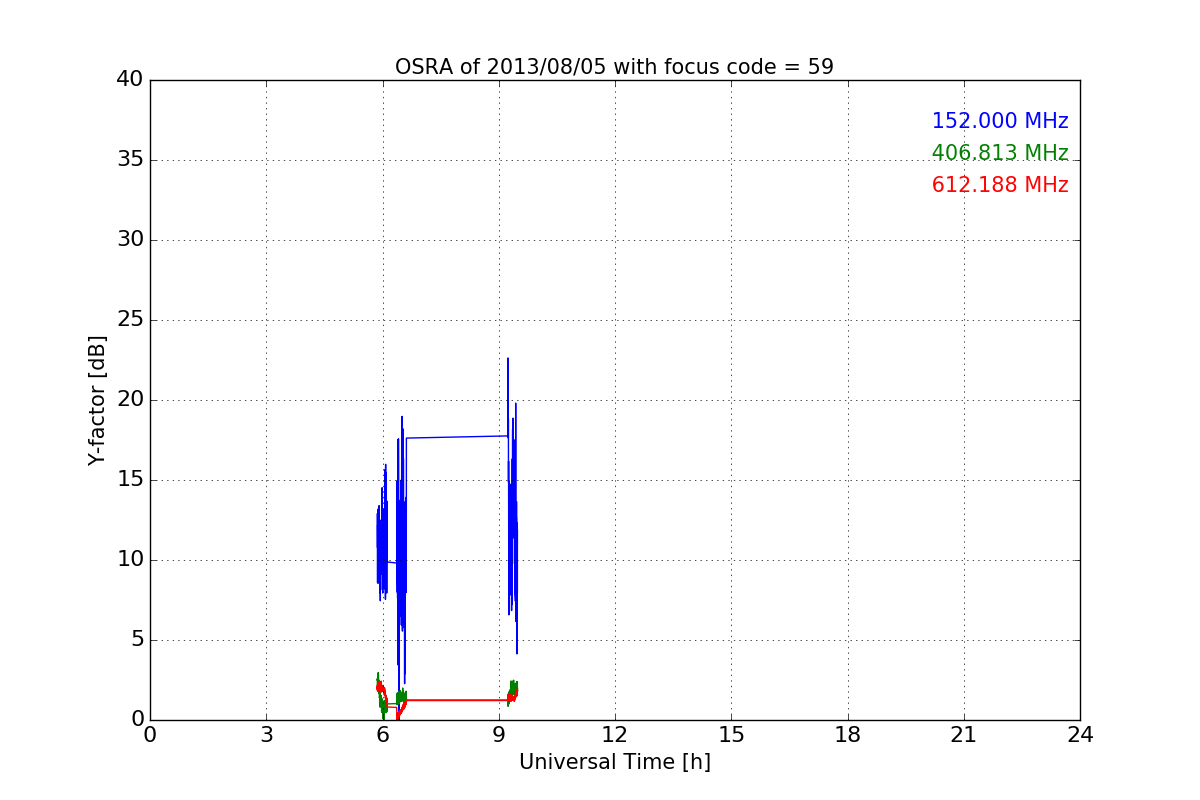Click the x-axis tick label 9
This screenshot has height=800, width=1200.
coord(499,735)
